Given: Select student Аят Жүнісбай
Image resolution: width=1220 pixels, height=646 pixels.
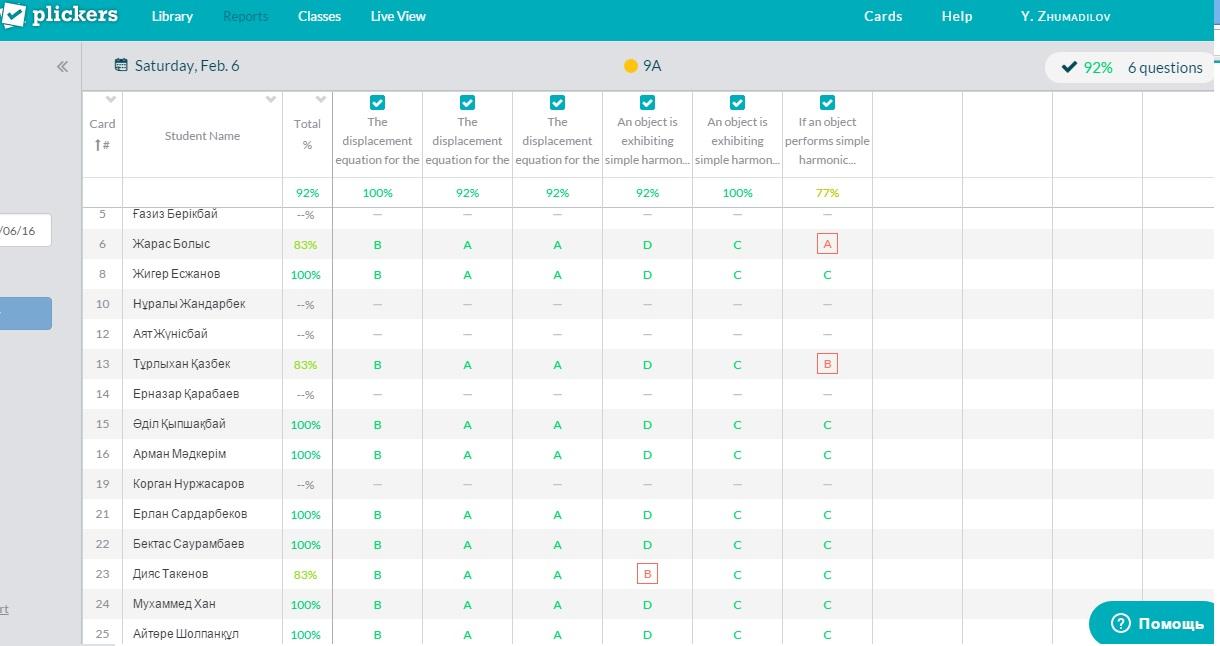Looking at the screenshot, I should (170, 334).
